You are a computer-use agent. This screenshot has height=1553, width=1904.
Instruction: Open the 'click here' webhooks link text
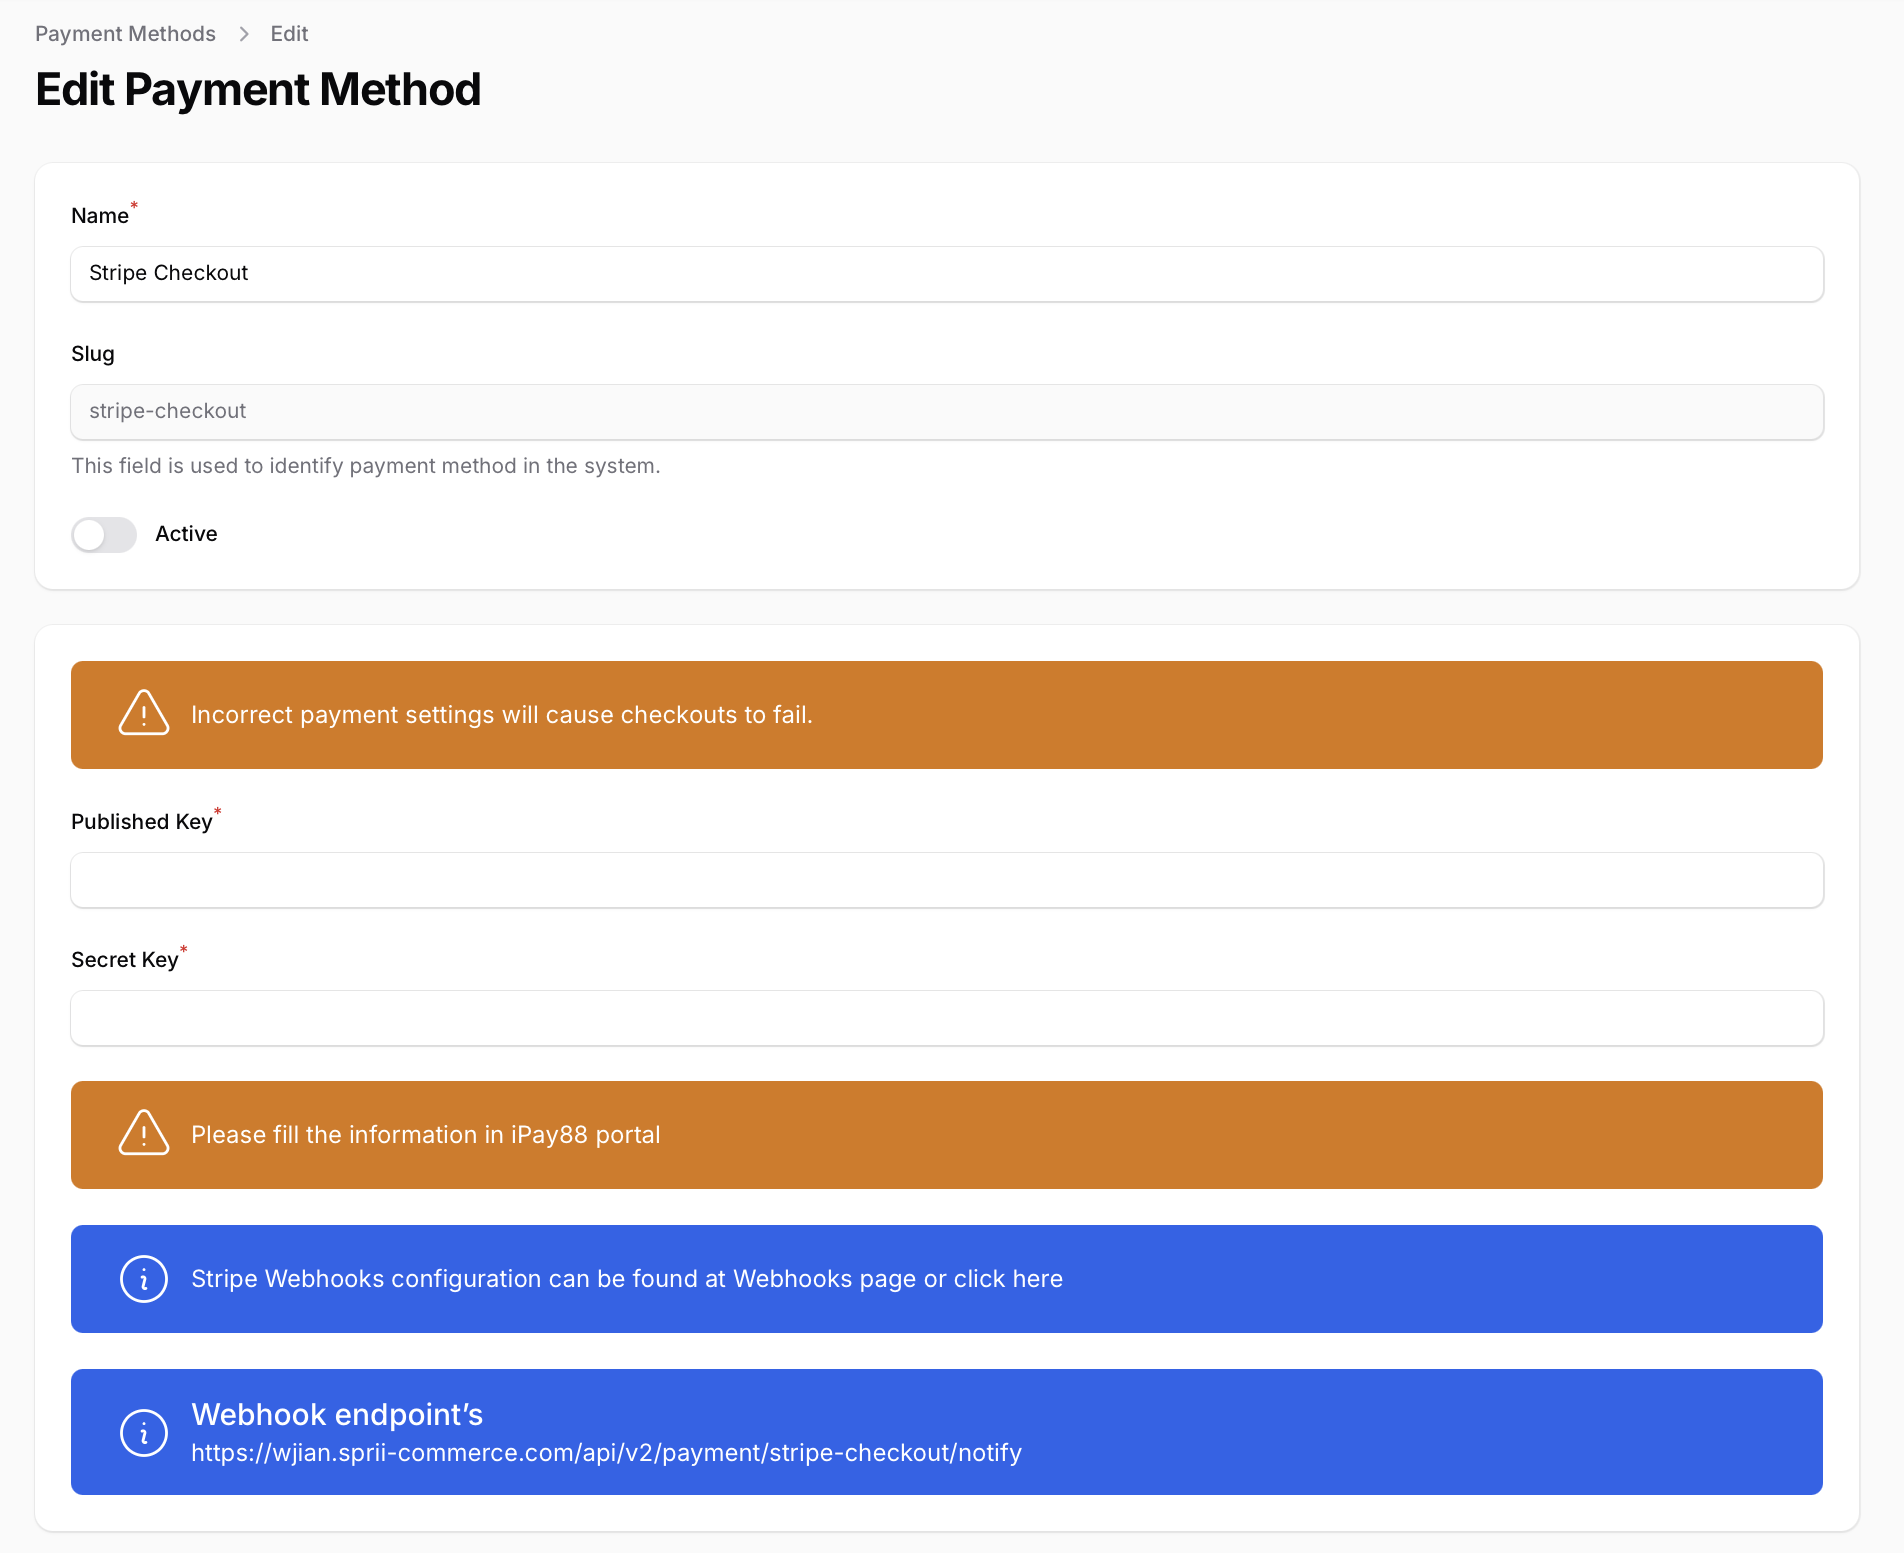(1008, 1279)
